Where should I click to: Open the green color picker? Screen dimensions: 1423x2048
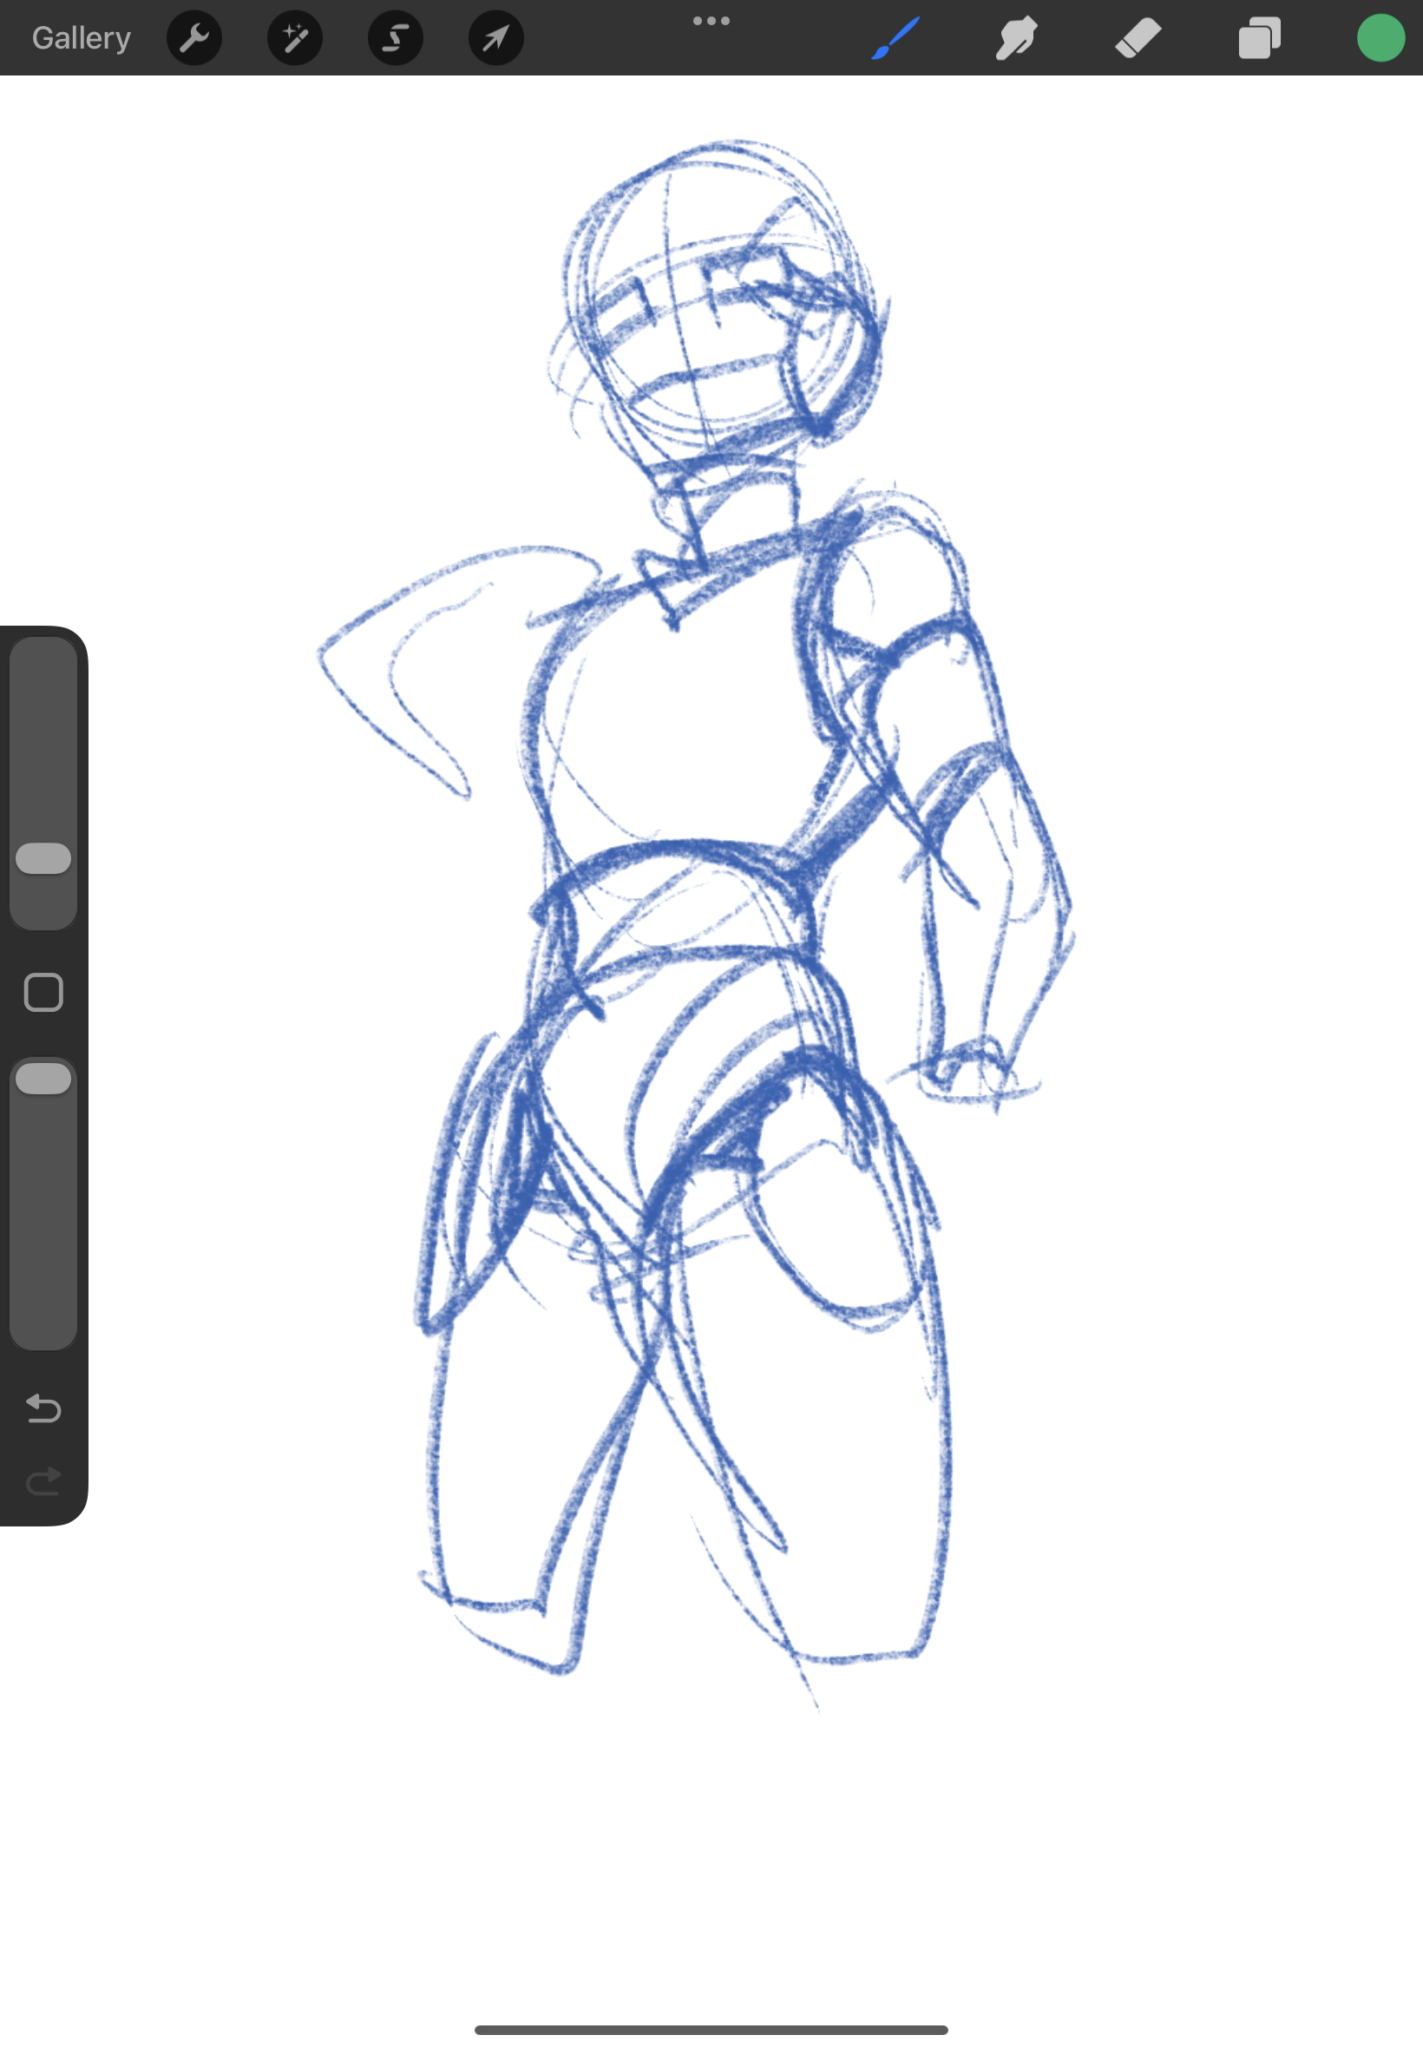[1381, 38]
